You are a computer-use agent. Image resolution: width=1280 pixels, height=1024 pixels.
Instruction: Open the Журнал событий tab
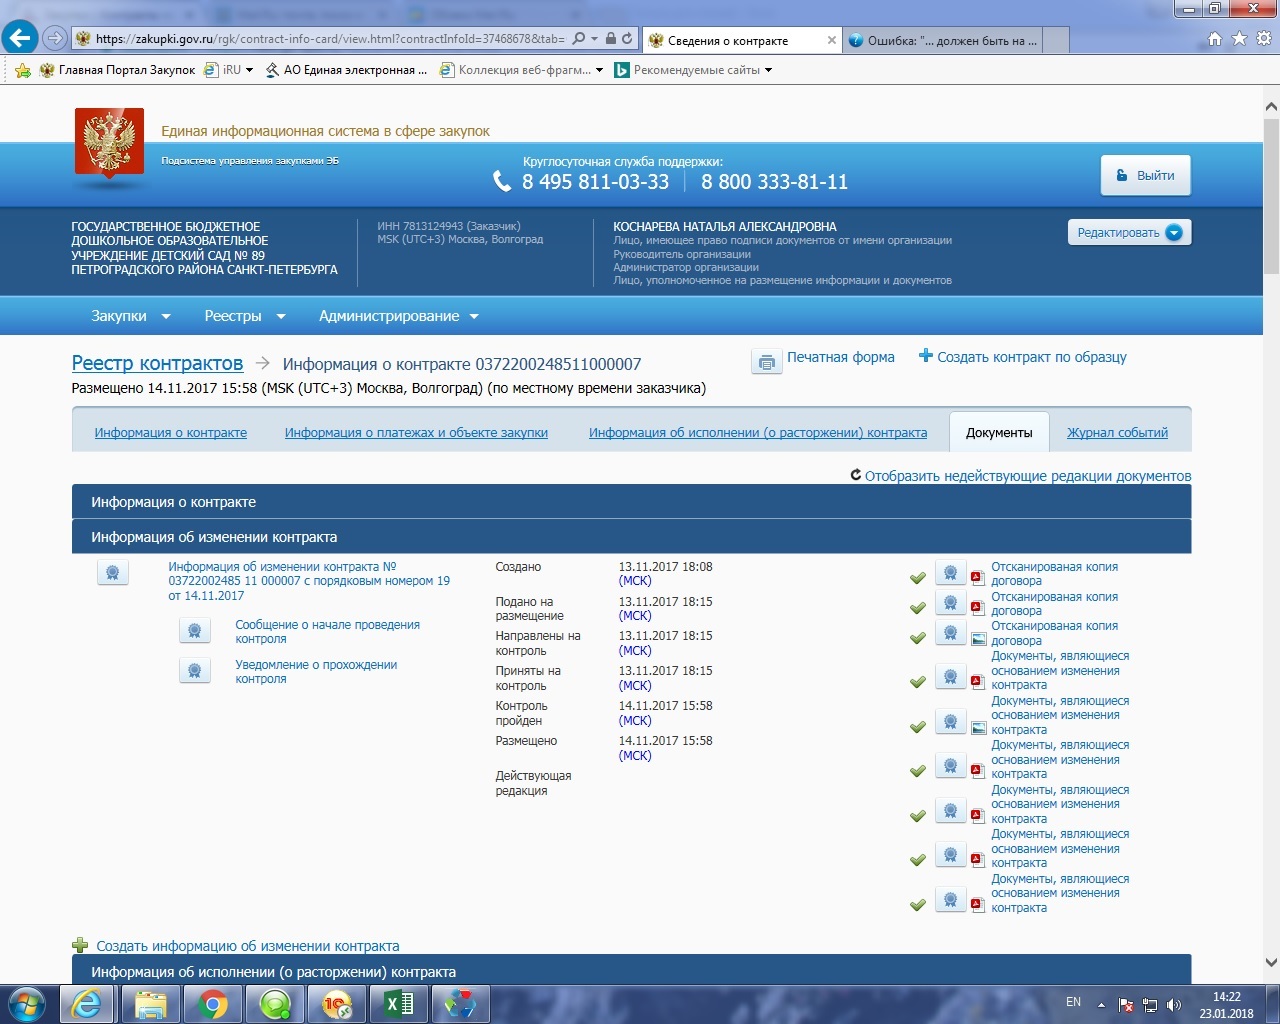pos(1117,433)
